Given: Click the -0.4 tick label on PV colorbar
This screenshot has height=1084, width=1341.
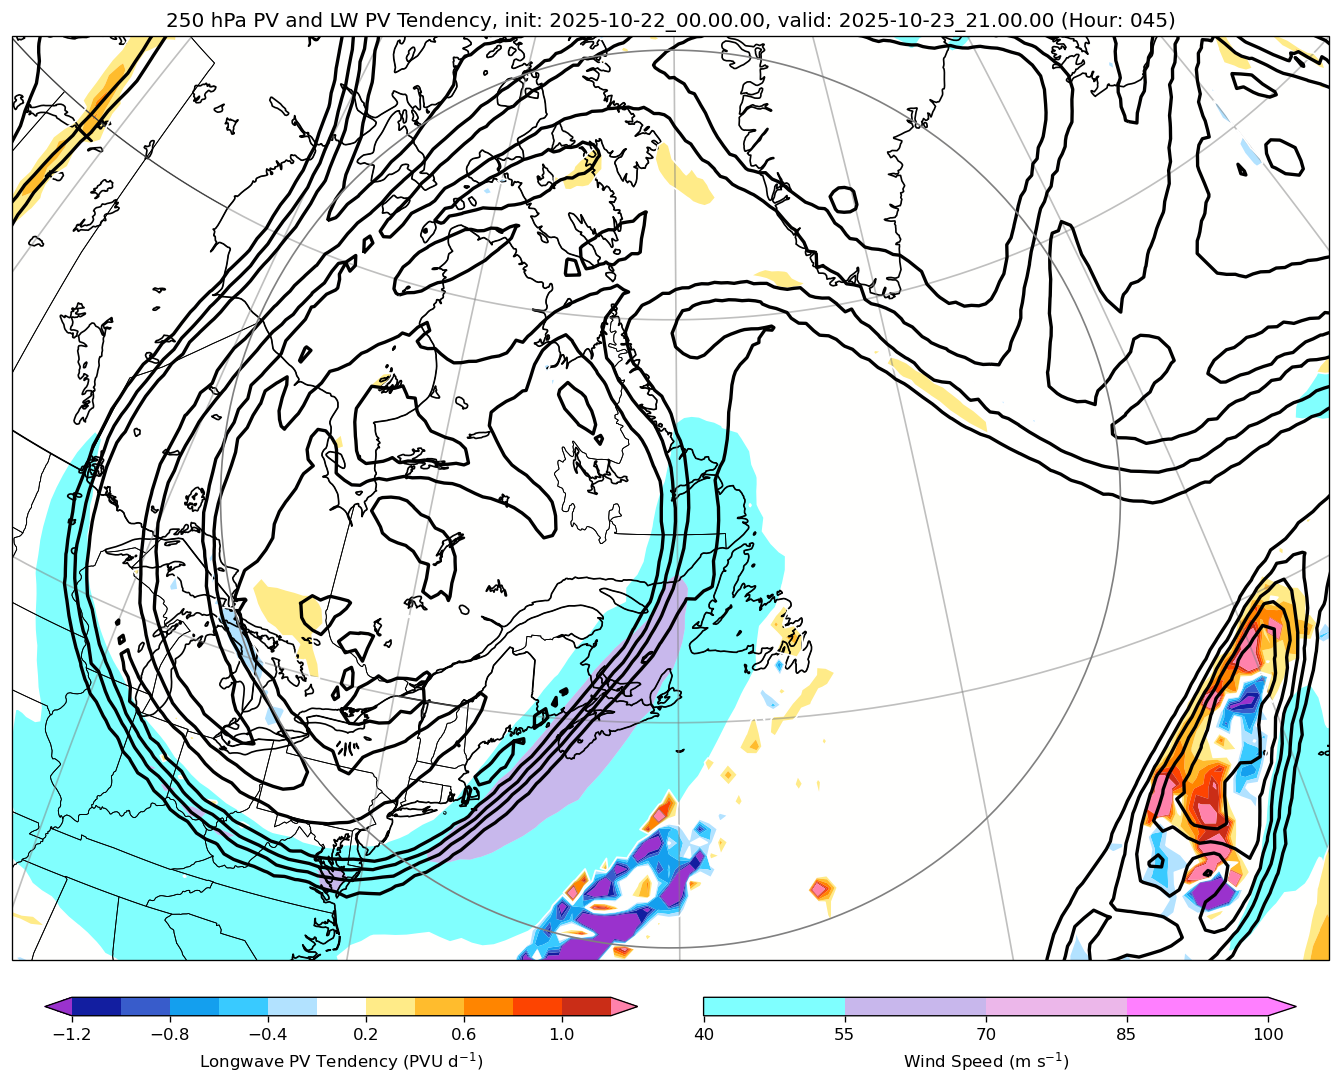Looking at the screenshot, I should (267, 1034).
